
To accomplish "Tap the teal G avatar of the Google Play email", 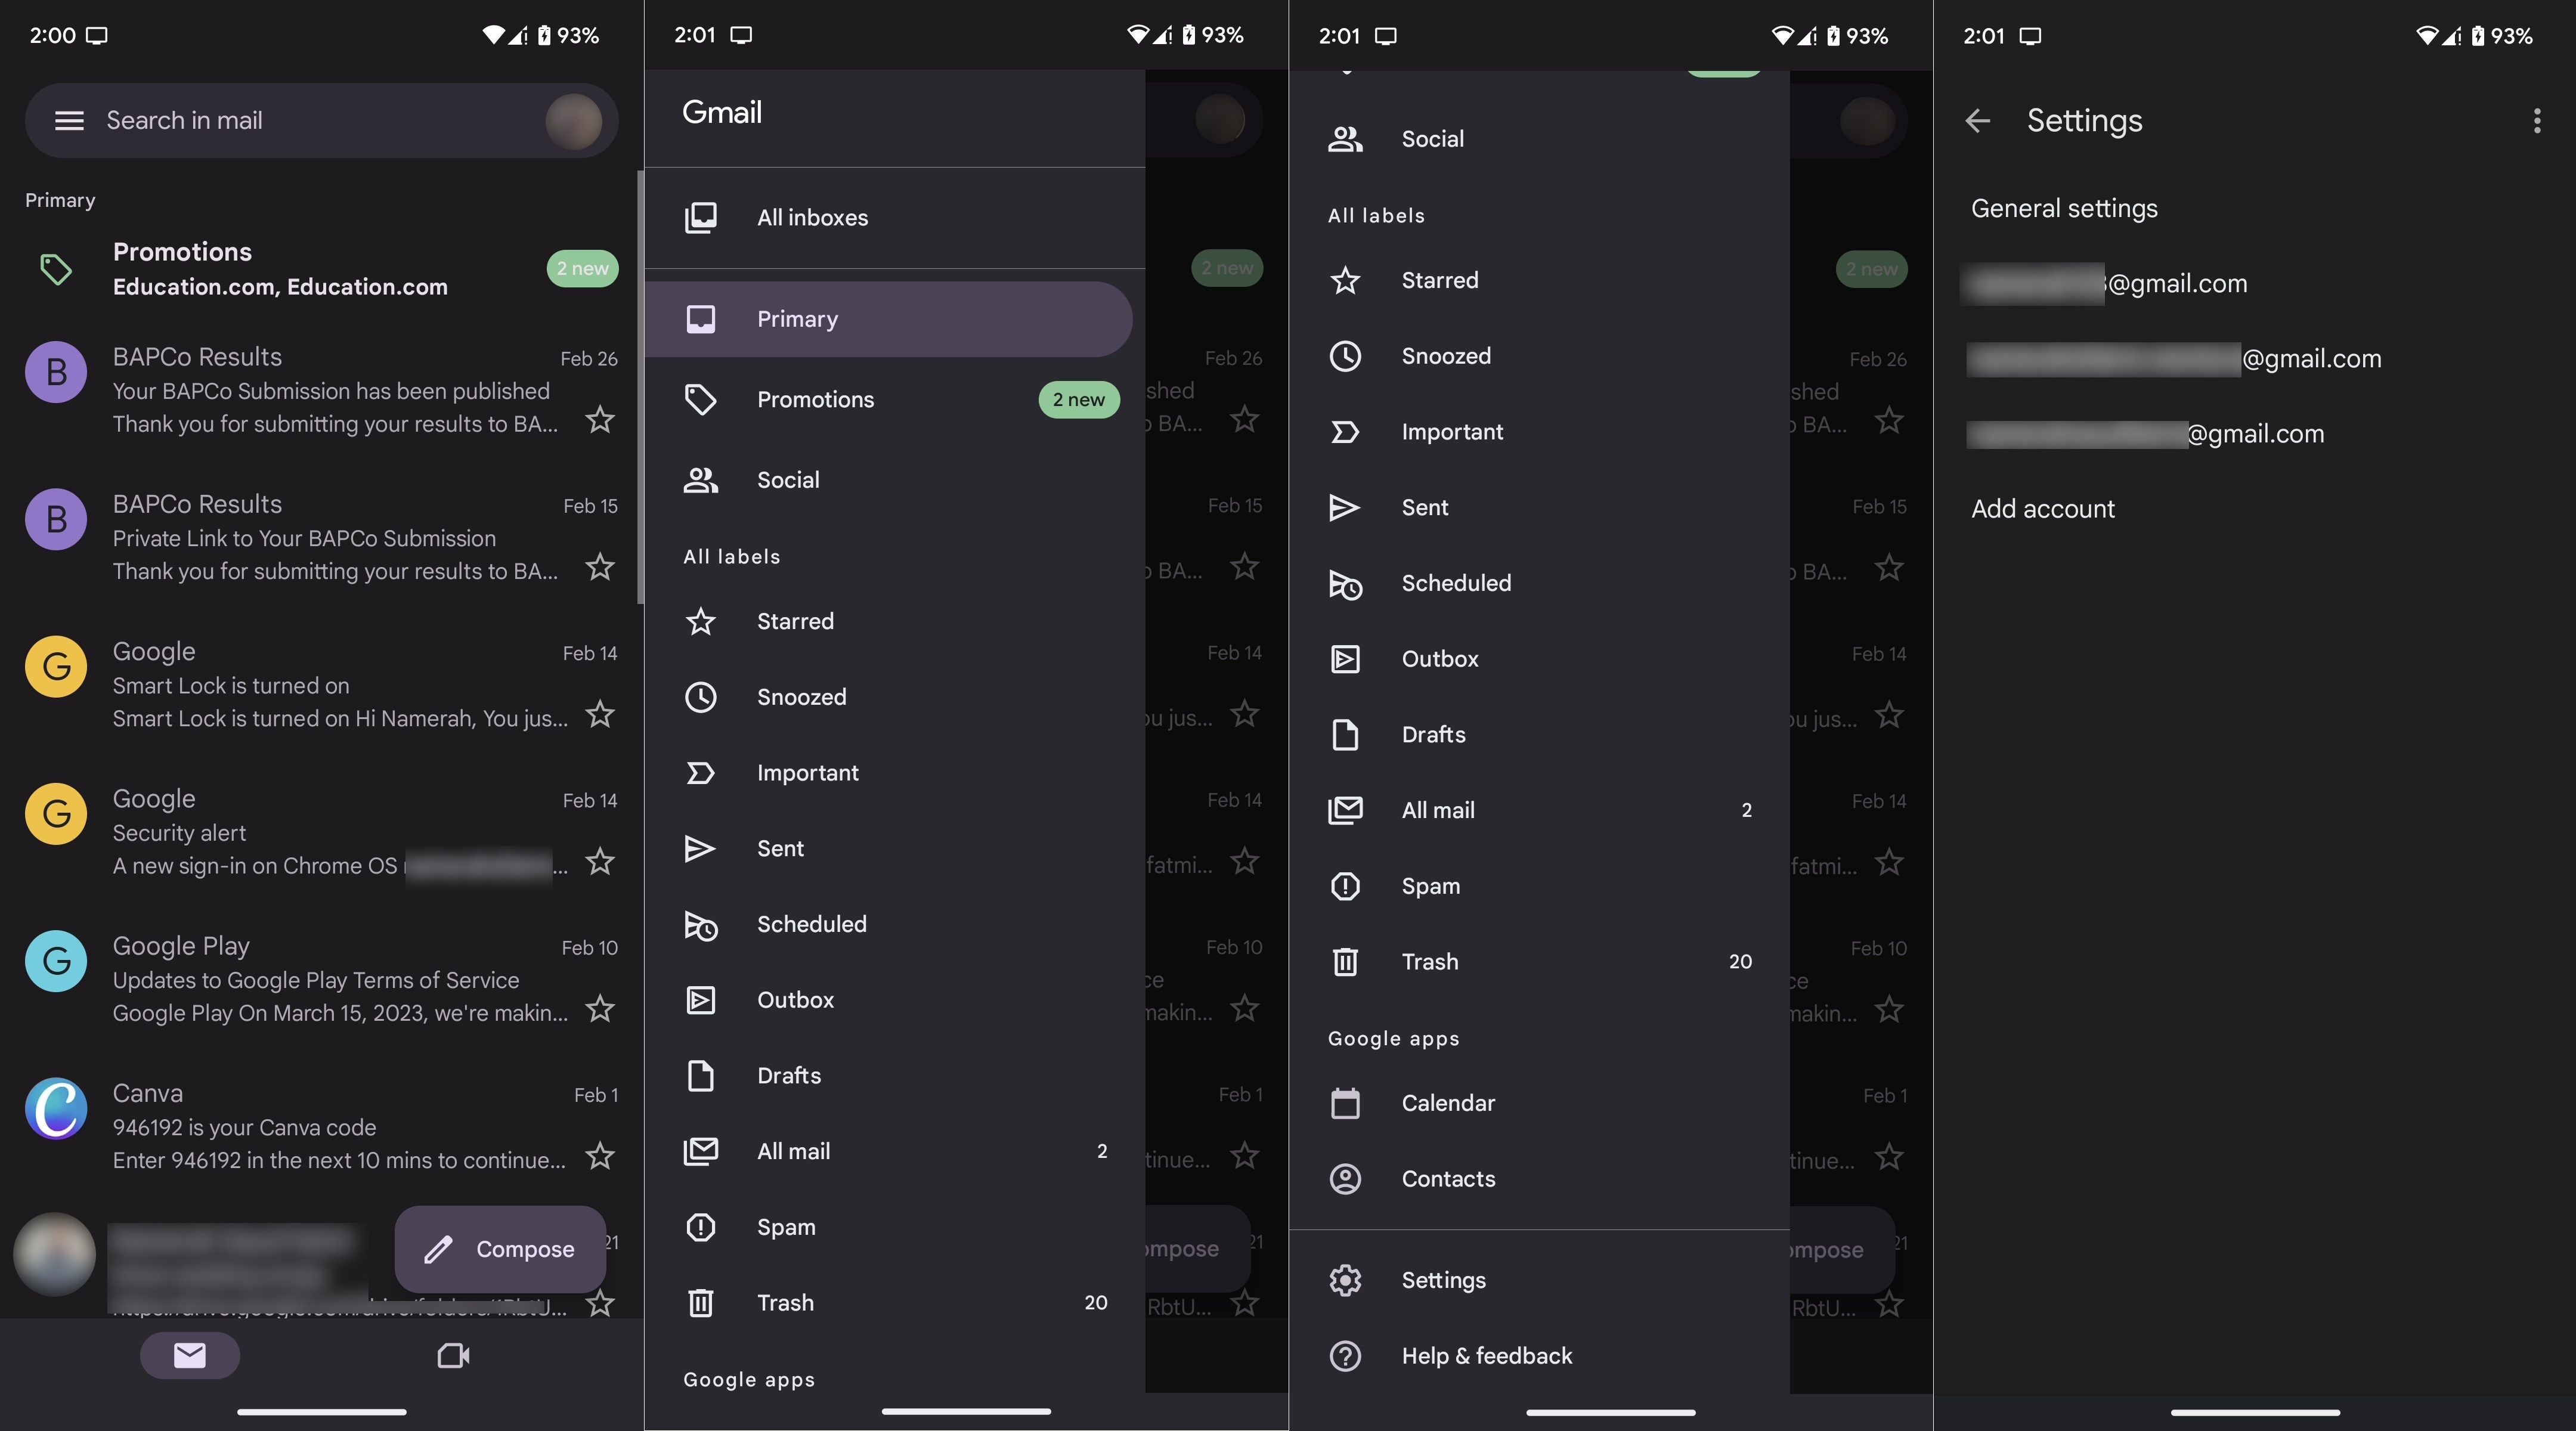I will tap(56, 961).
